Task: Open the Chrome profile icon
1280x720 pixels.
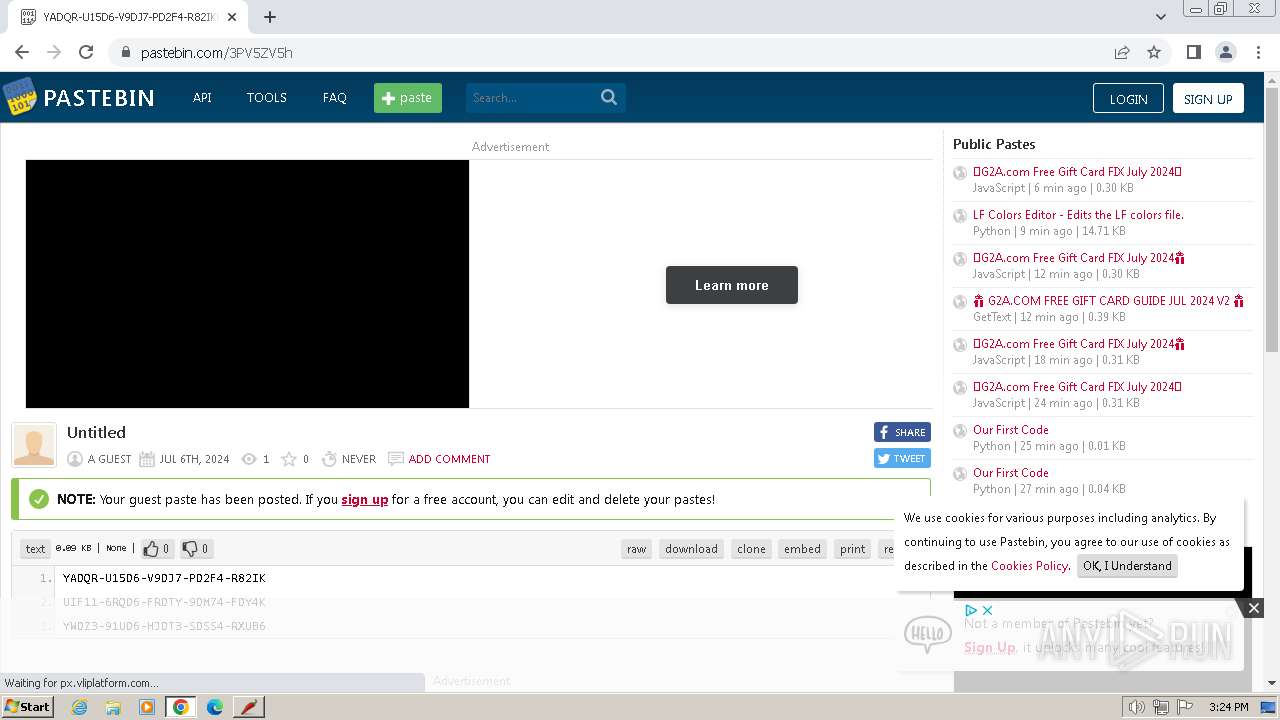Action: 1225,52
